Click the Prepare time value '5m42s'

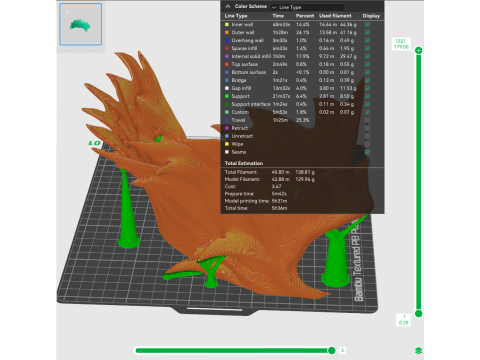click(279, 194)
